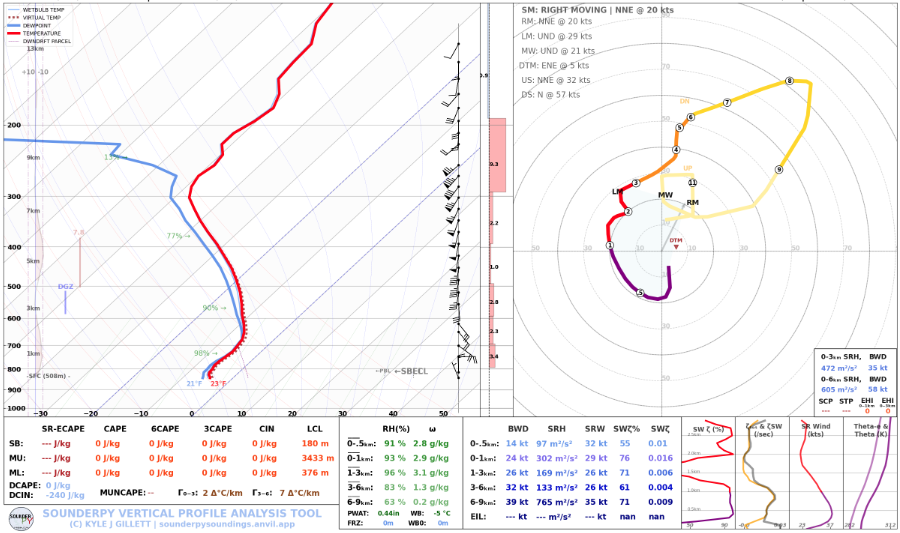Viewport: 900px width, 533px height.
Task: Click the 0-.5km SWζ% value 55
Action: pyautogui.click(x=624, y=443)
